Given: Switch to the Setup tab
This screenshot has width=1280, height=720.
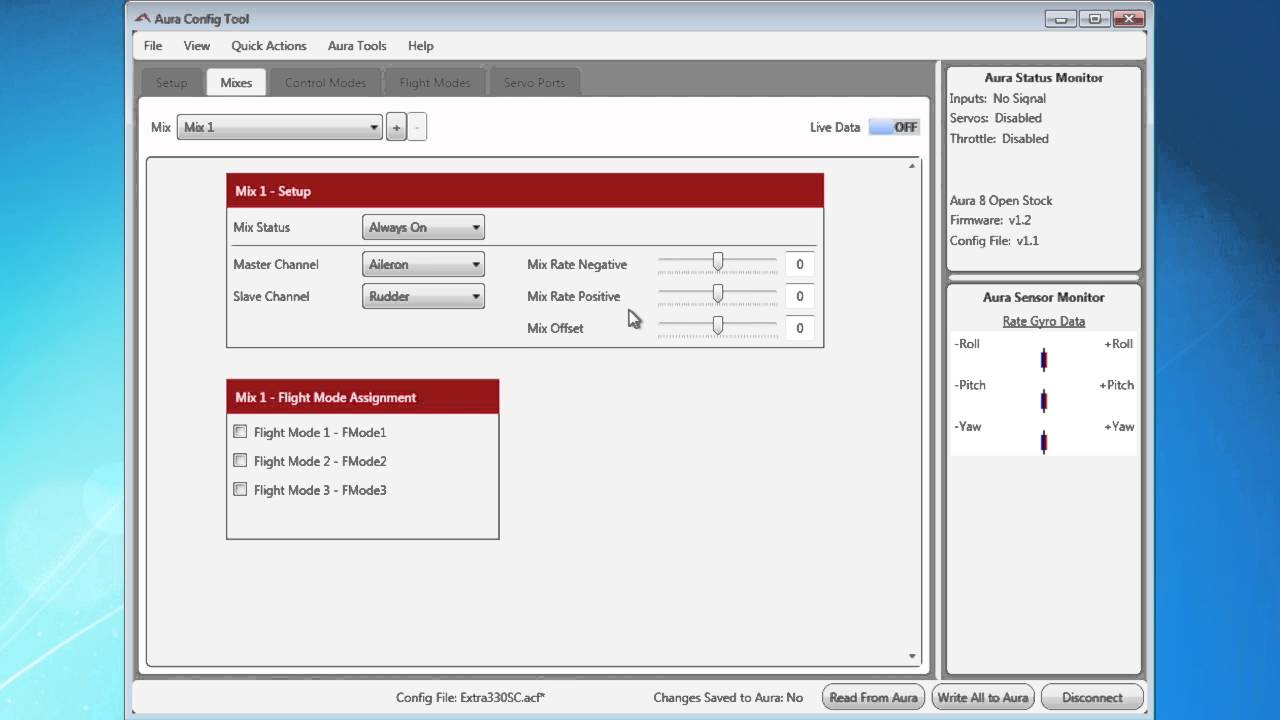Looking at the screenshot, I should 172,83.
